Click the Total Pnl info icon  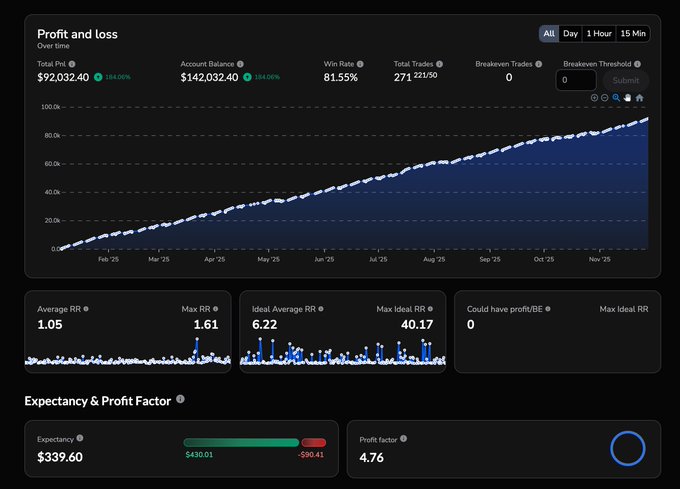[x=72, y=64]
